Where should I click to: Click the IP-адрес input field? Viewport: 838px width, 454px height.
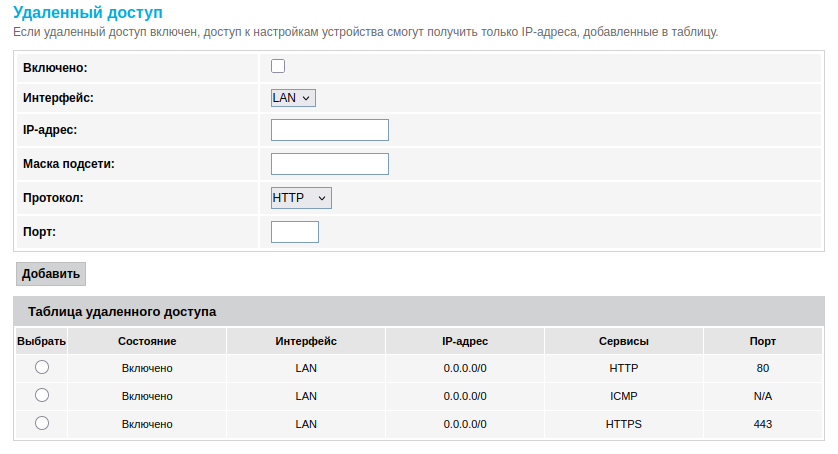(x=329, y=130)
